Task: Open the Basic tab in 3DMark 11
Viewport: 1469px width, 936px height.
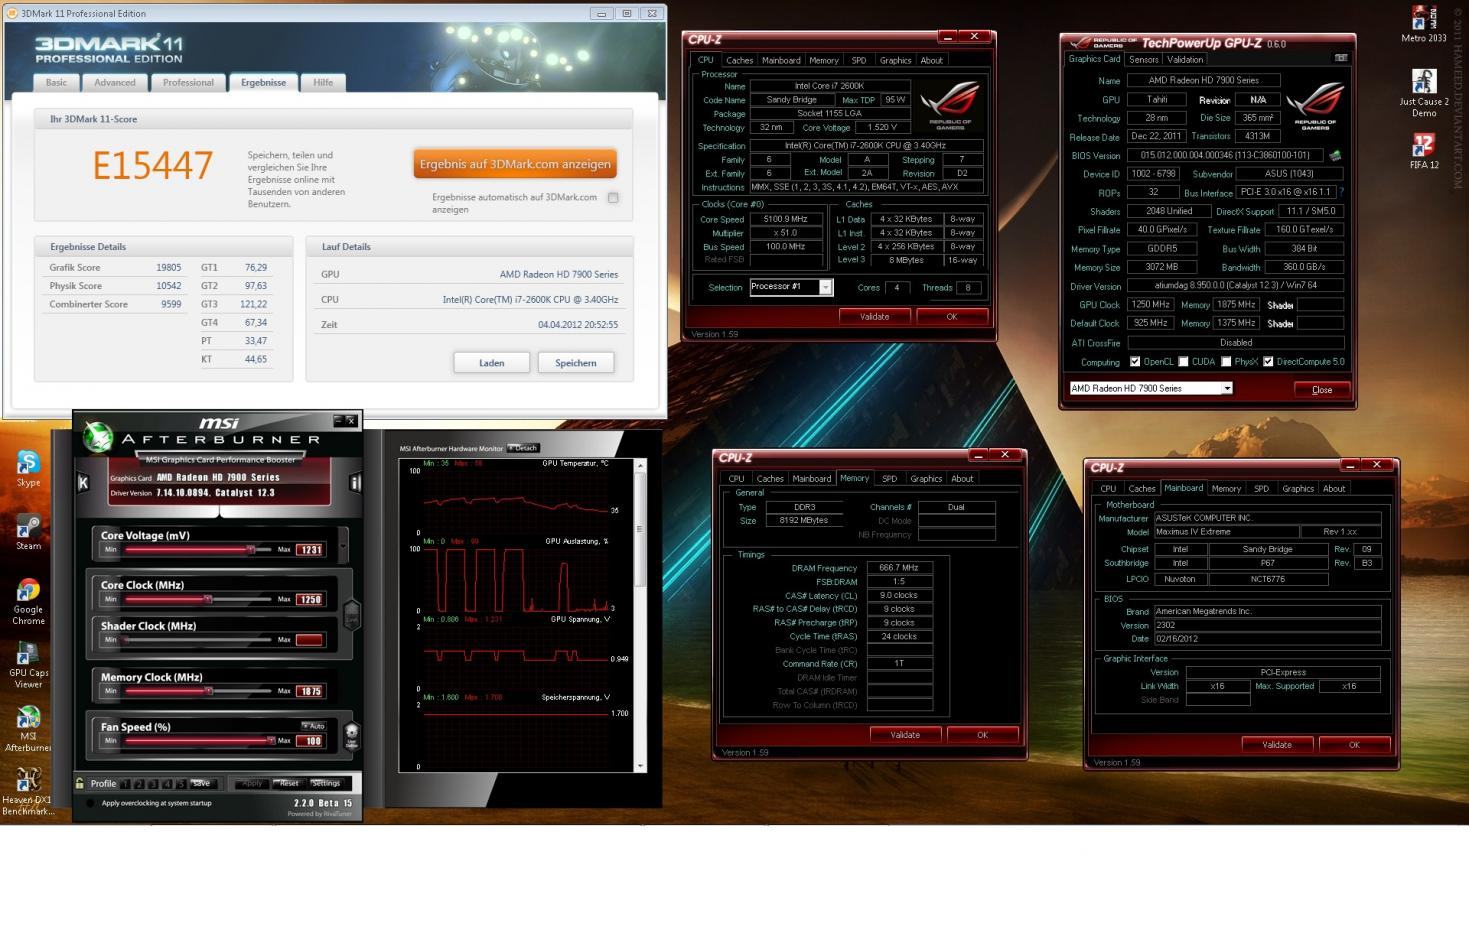Action: pyautogui.click(x=56, y=83)
